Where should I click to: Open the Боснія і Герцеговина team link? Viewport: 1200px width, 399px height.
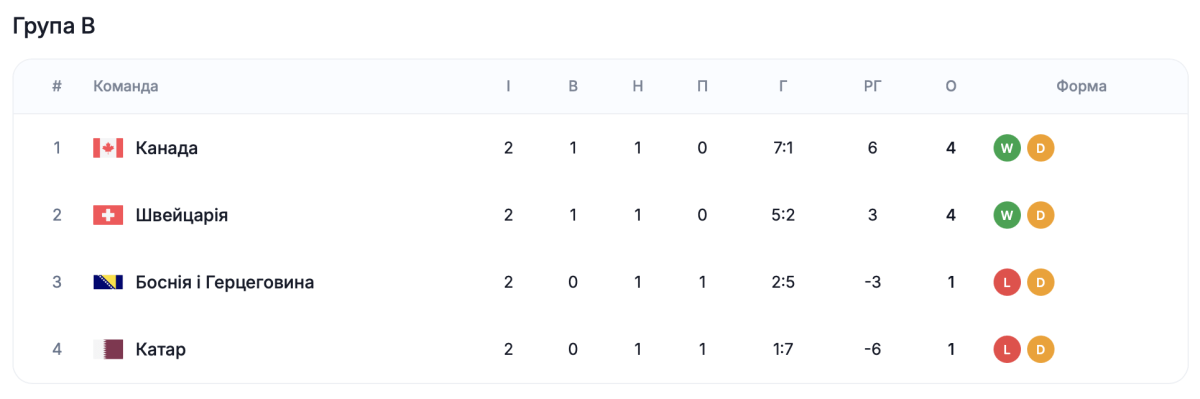pyautogui.click(x=225, y=282)
